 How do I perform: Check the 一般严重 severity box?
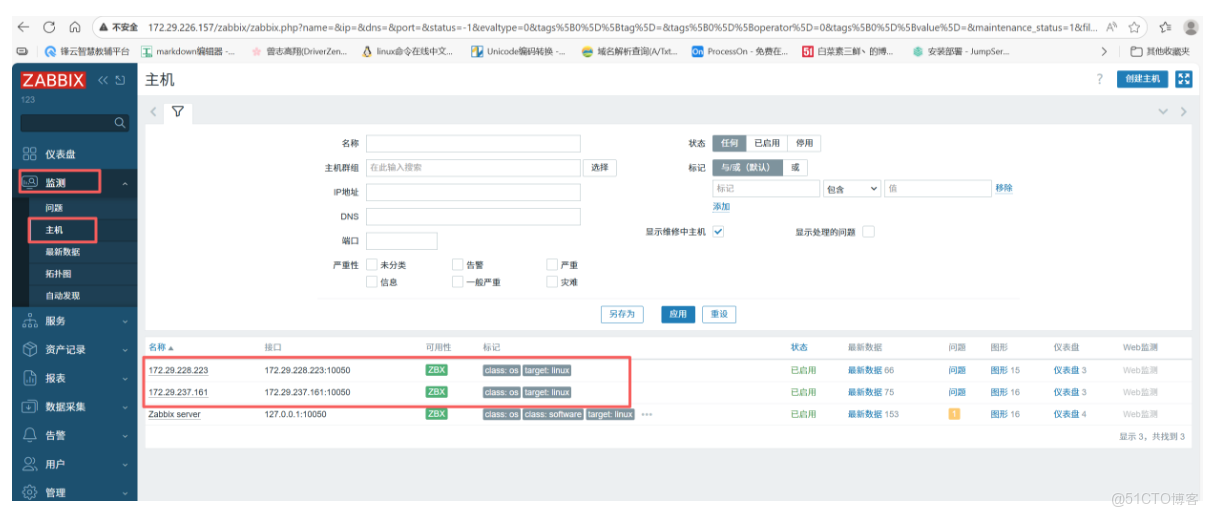point(458,282)
